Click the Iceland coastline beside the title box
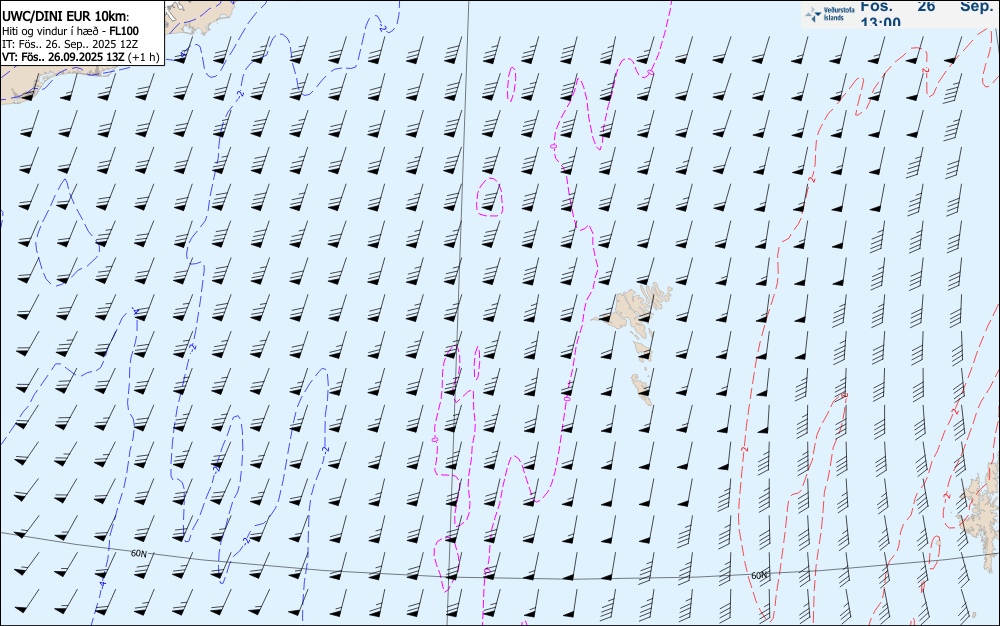This screenshot has height=626, width=1000. coord(201,19)
